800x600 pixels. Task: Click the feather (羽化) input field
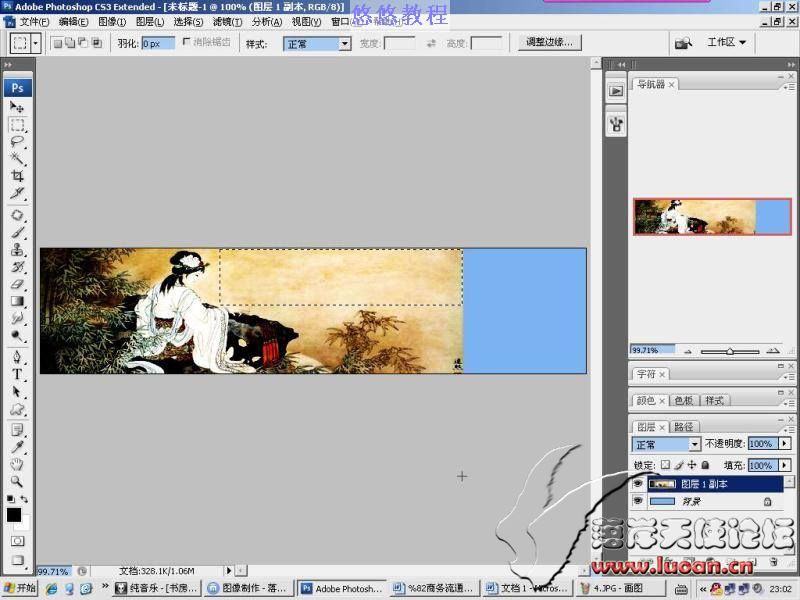[158, 44]
